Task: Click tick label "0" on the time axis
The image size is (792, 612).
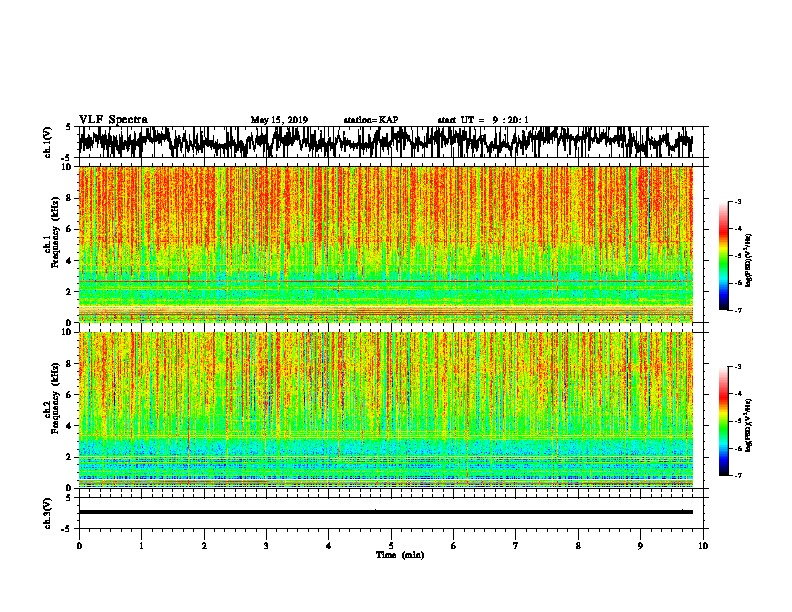Action: 79,546
